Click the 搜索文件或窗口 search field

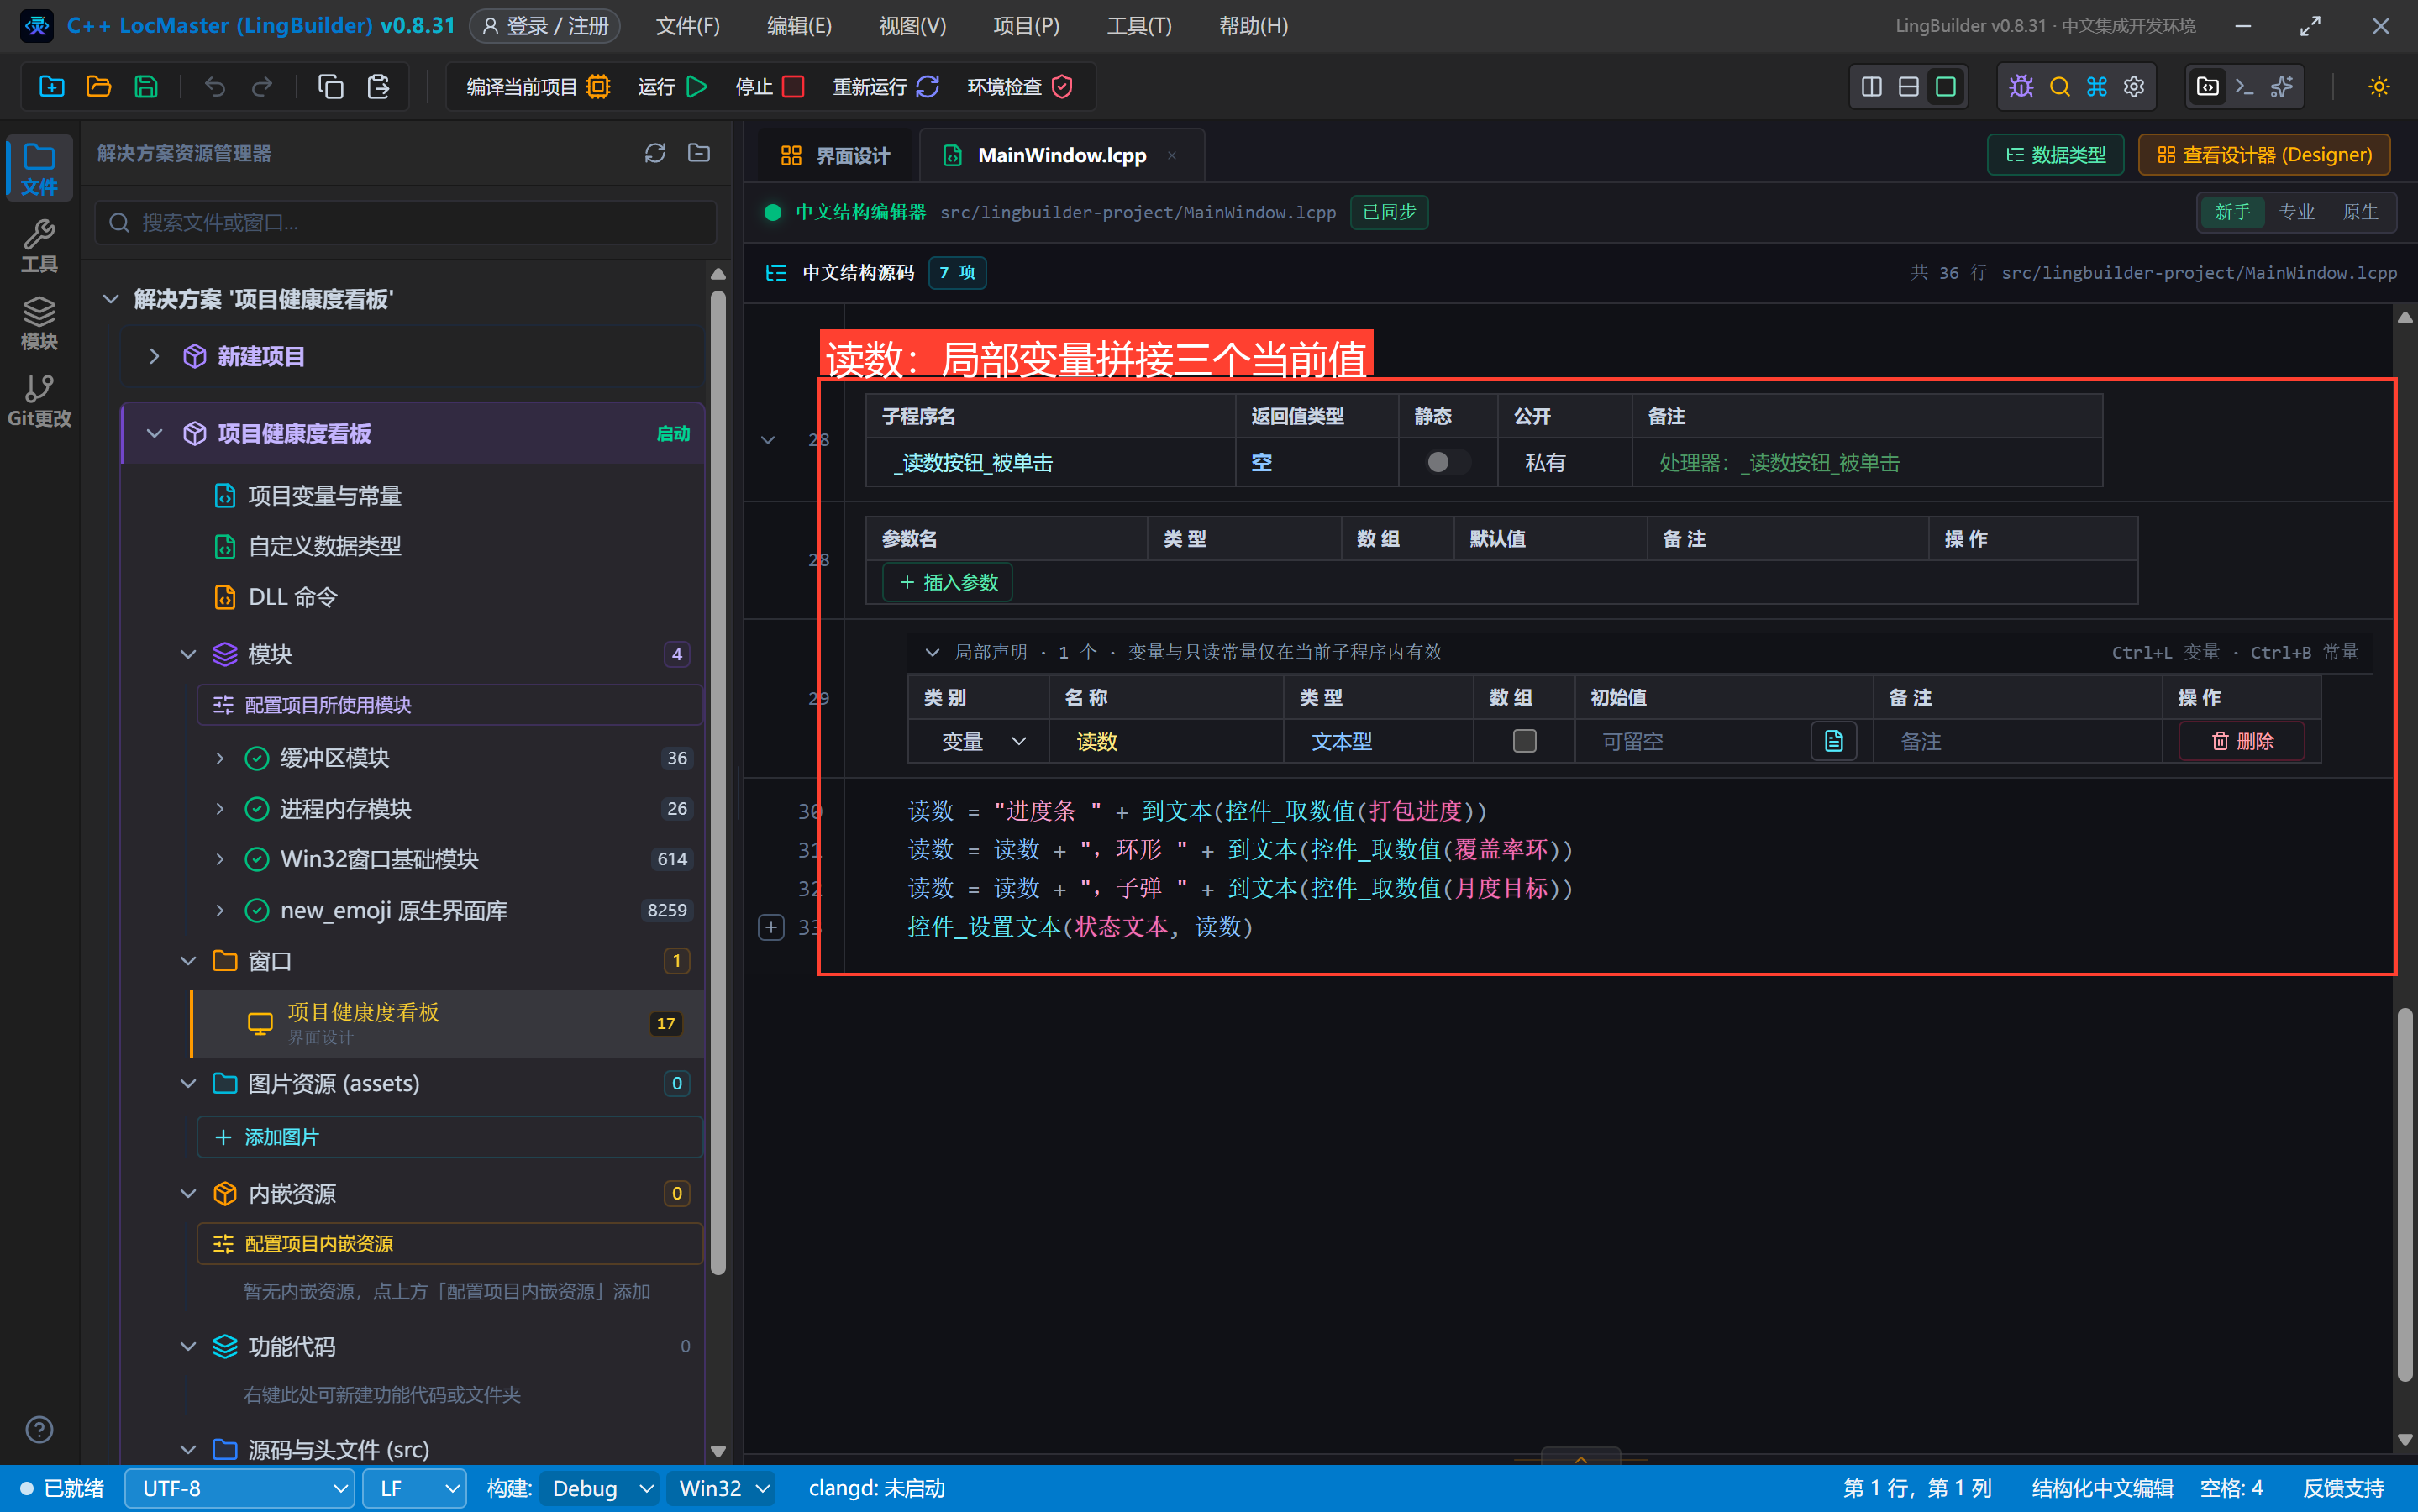click(x=406, y=222)
